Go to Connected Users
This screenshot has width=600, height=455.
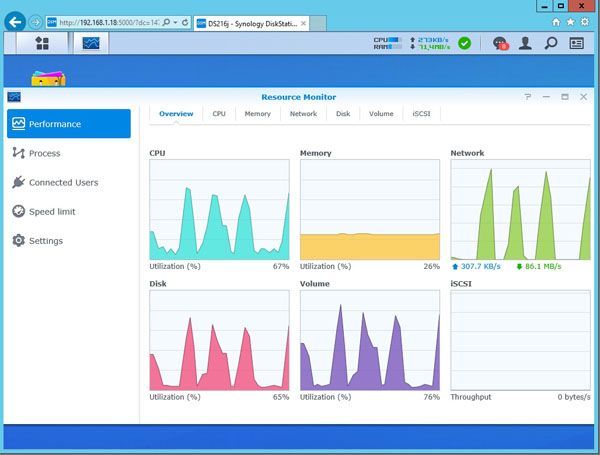point(63,182)
